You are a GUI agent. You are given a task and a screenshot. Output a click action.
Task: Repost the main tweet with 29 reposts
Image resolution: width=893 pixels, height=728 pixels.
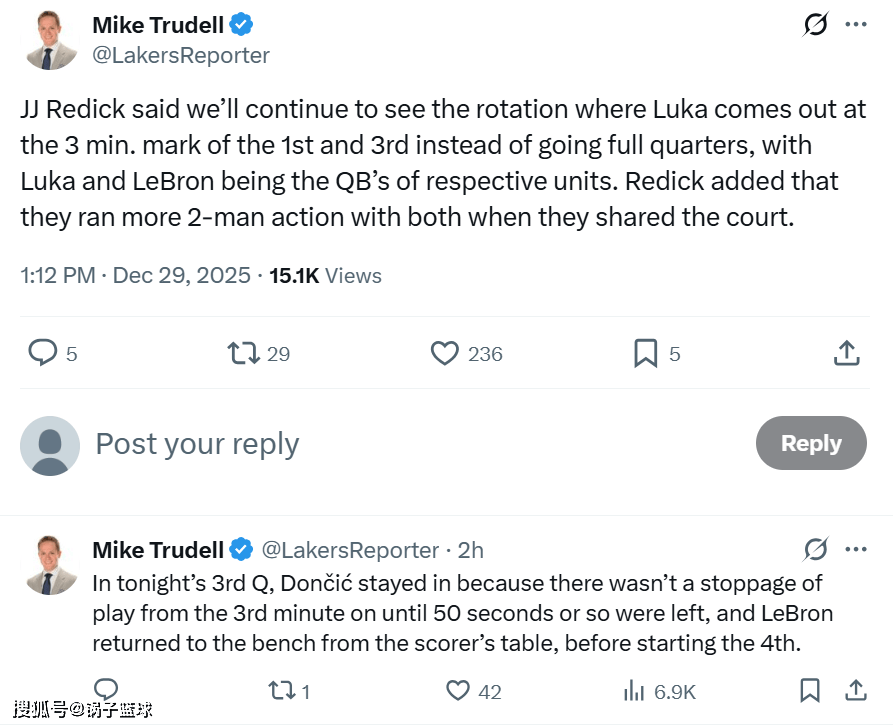point(243,353)
